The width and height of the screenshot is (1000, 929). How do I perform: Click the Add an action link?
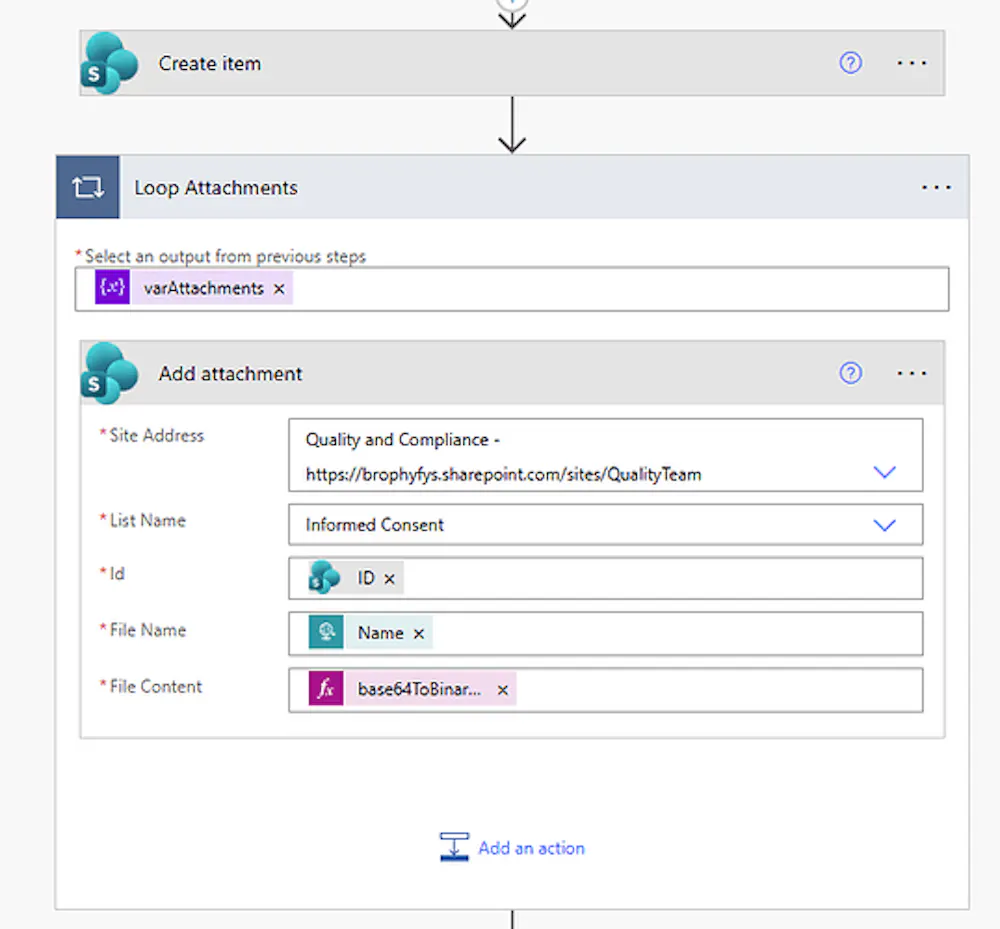pyautogui.click(x=531, y=848)
